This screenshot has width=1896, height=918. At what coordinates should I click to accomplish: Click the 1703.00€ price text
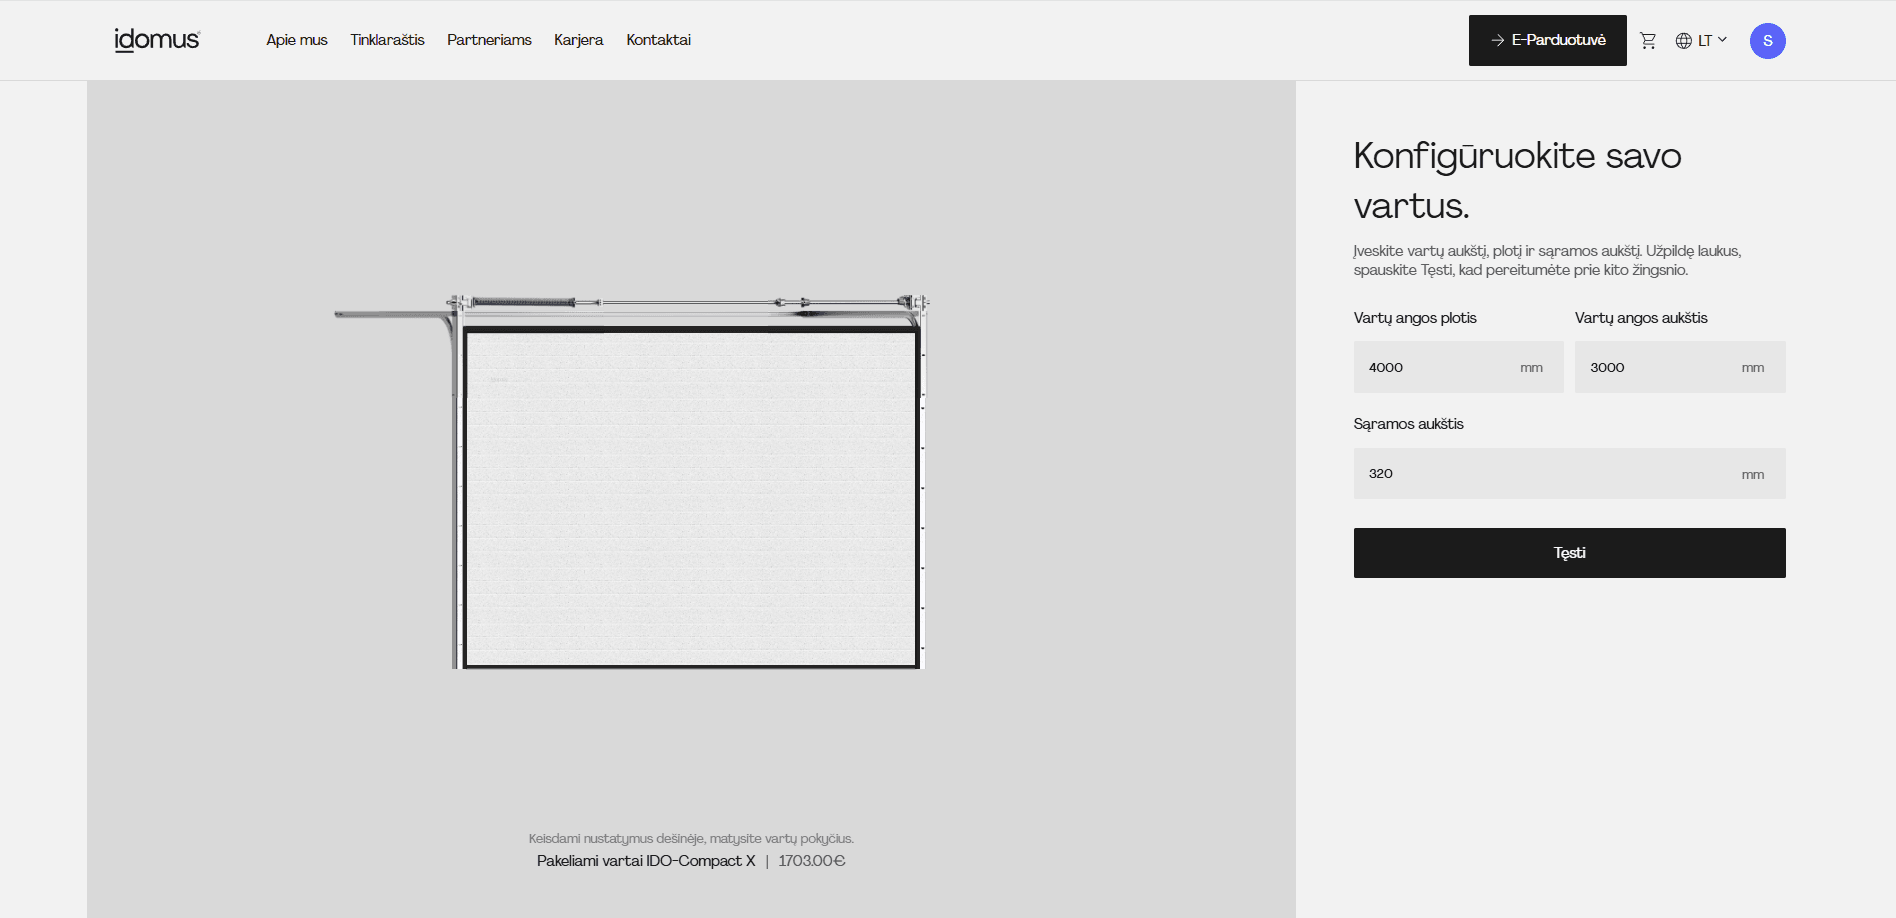pos(812,861)
